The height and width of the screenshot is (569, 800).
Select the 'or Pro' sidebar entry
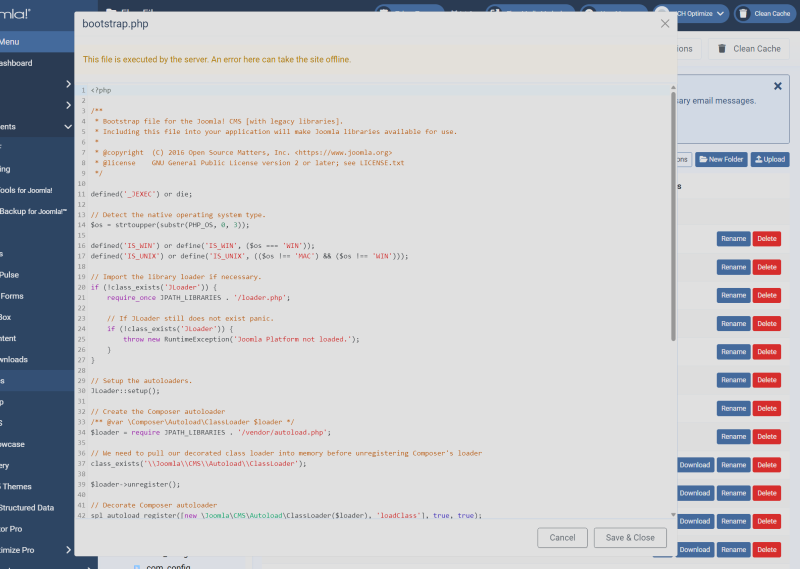coord(11,529)
